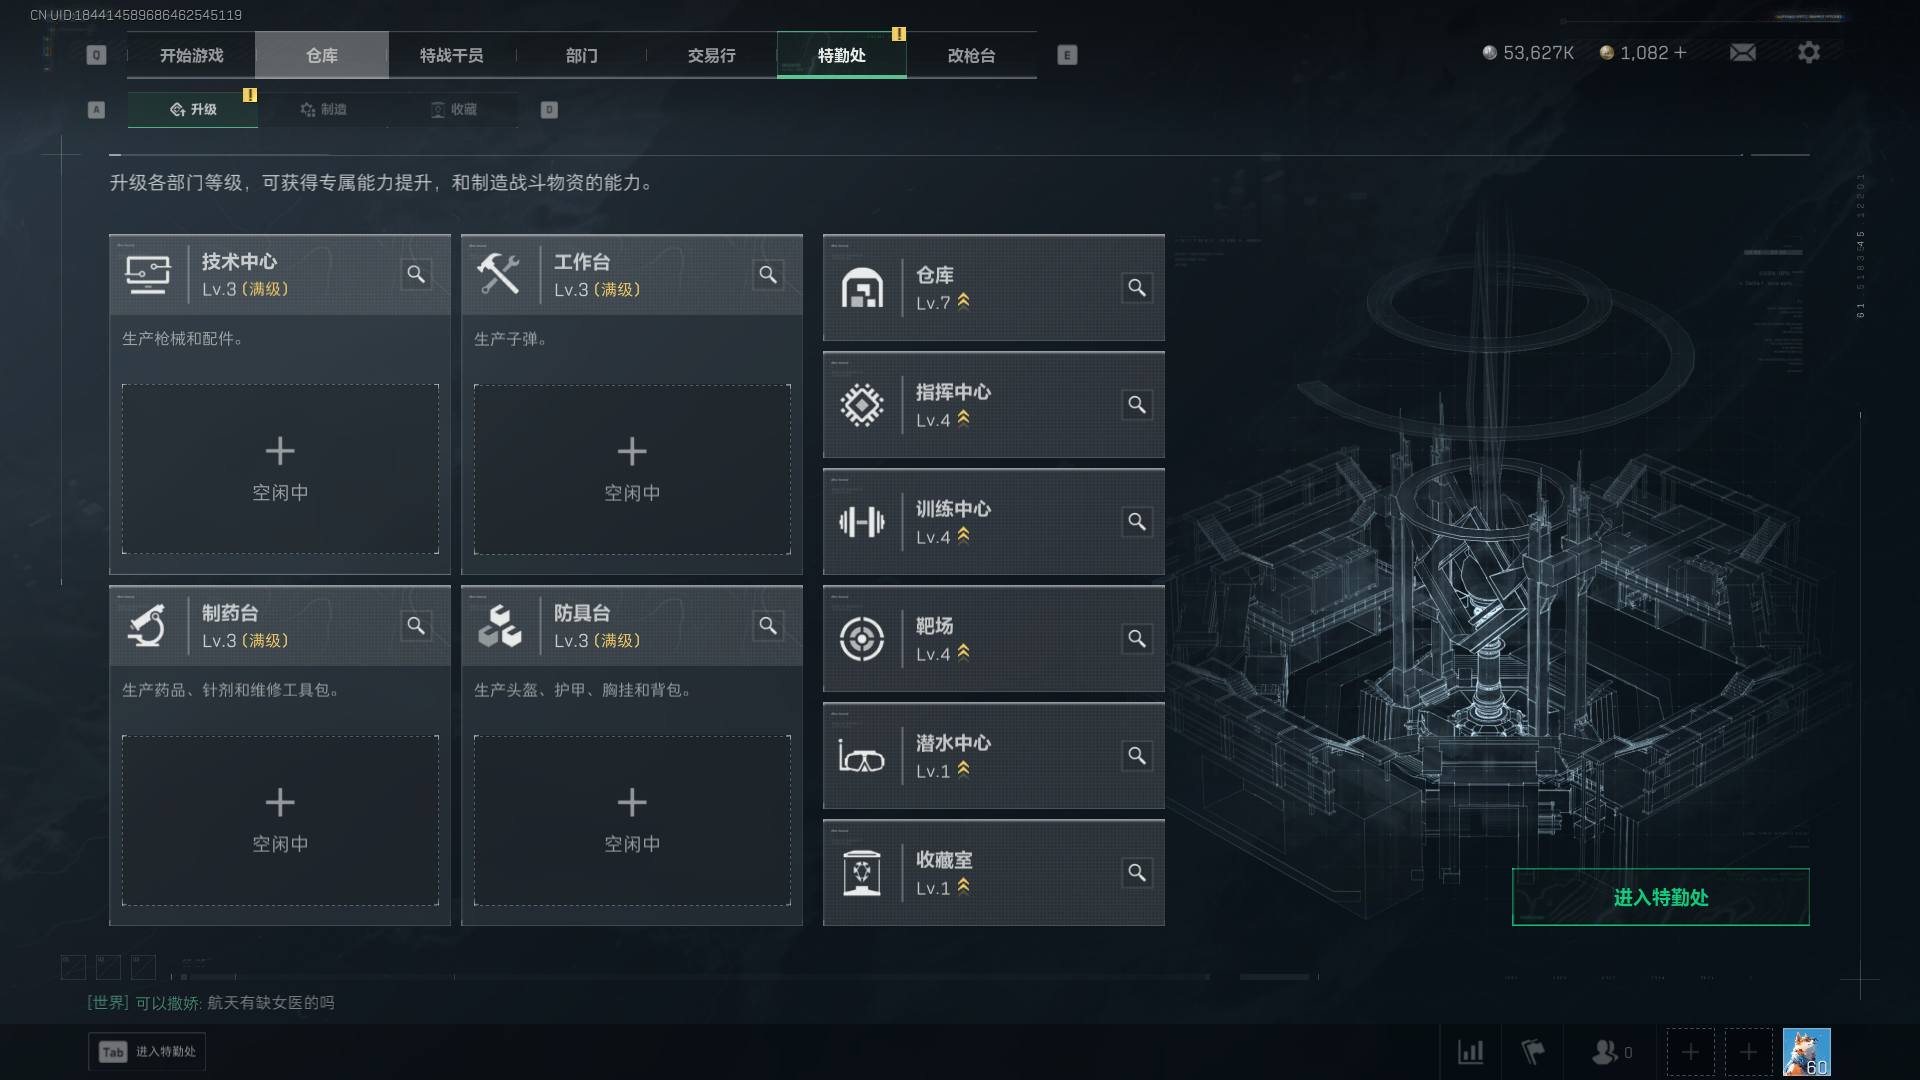Open 靶场 magnifier detail icon

(1137, 639)
